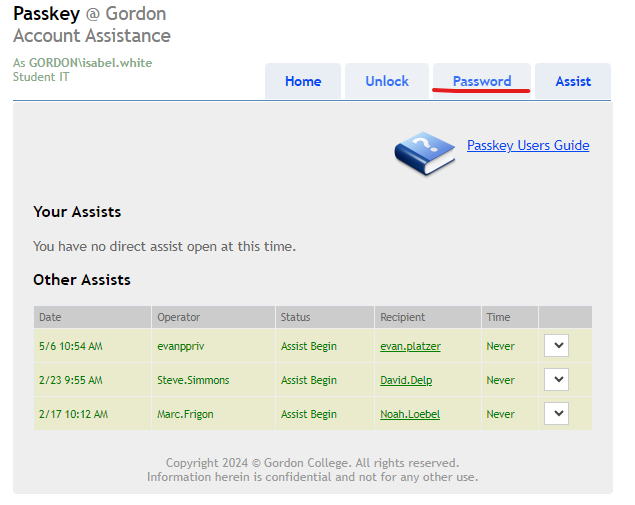Image resolution: width=635 pixels, height=505 pixels.
Task: Open recipient evan.platzer link
Action: coord(410,346)
